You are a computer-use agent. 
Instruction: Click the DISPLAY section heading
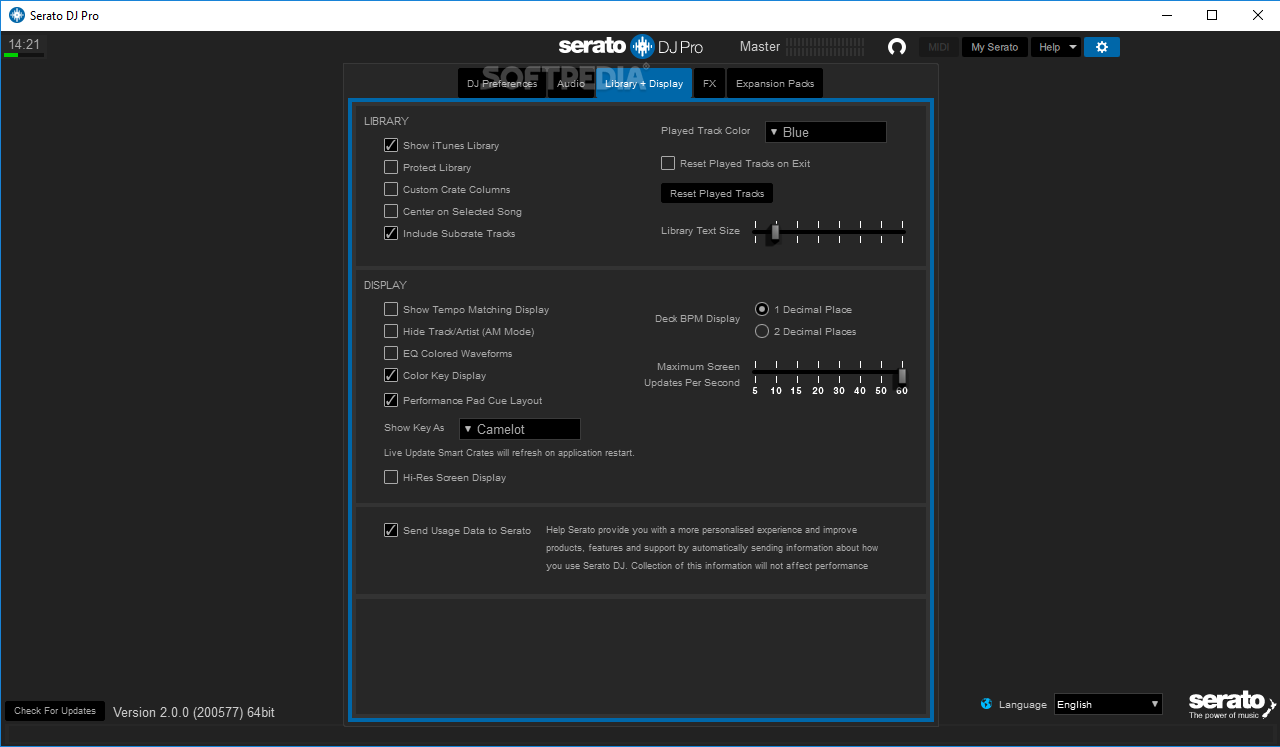click(385, 285)
